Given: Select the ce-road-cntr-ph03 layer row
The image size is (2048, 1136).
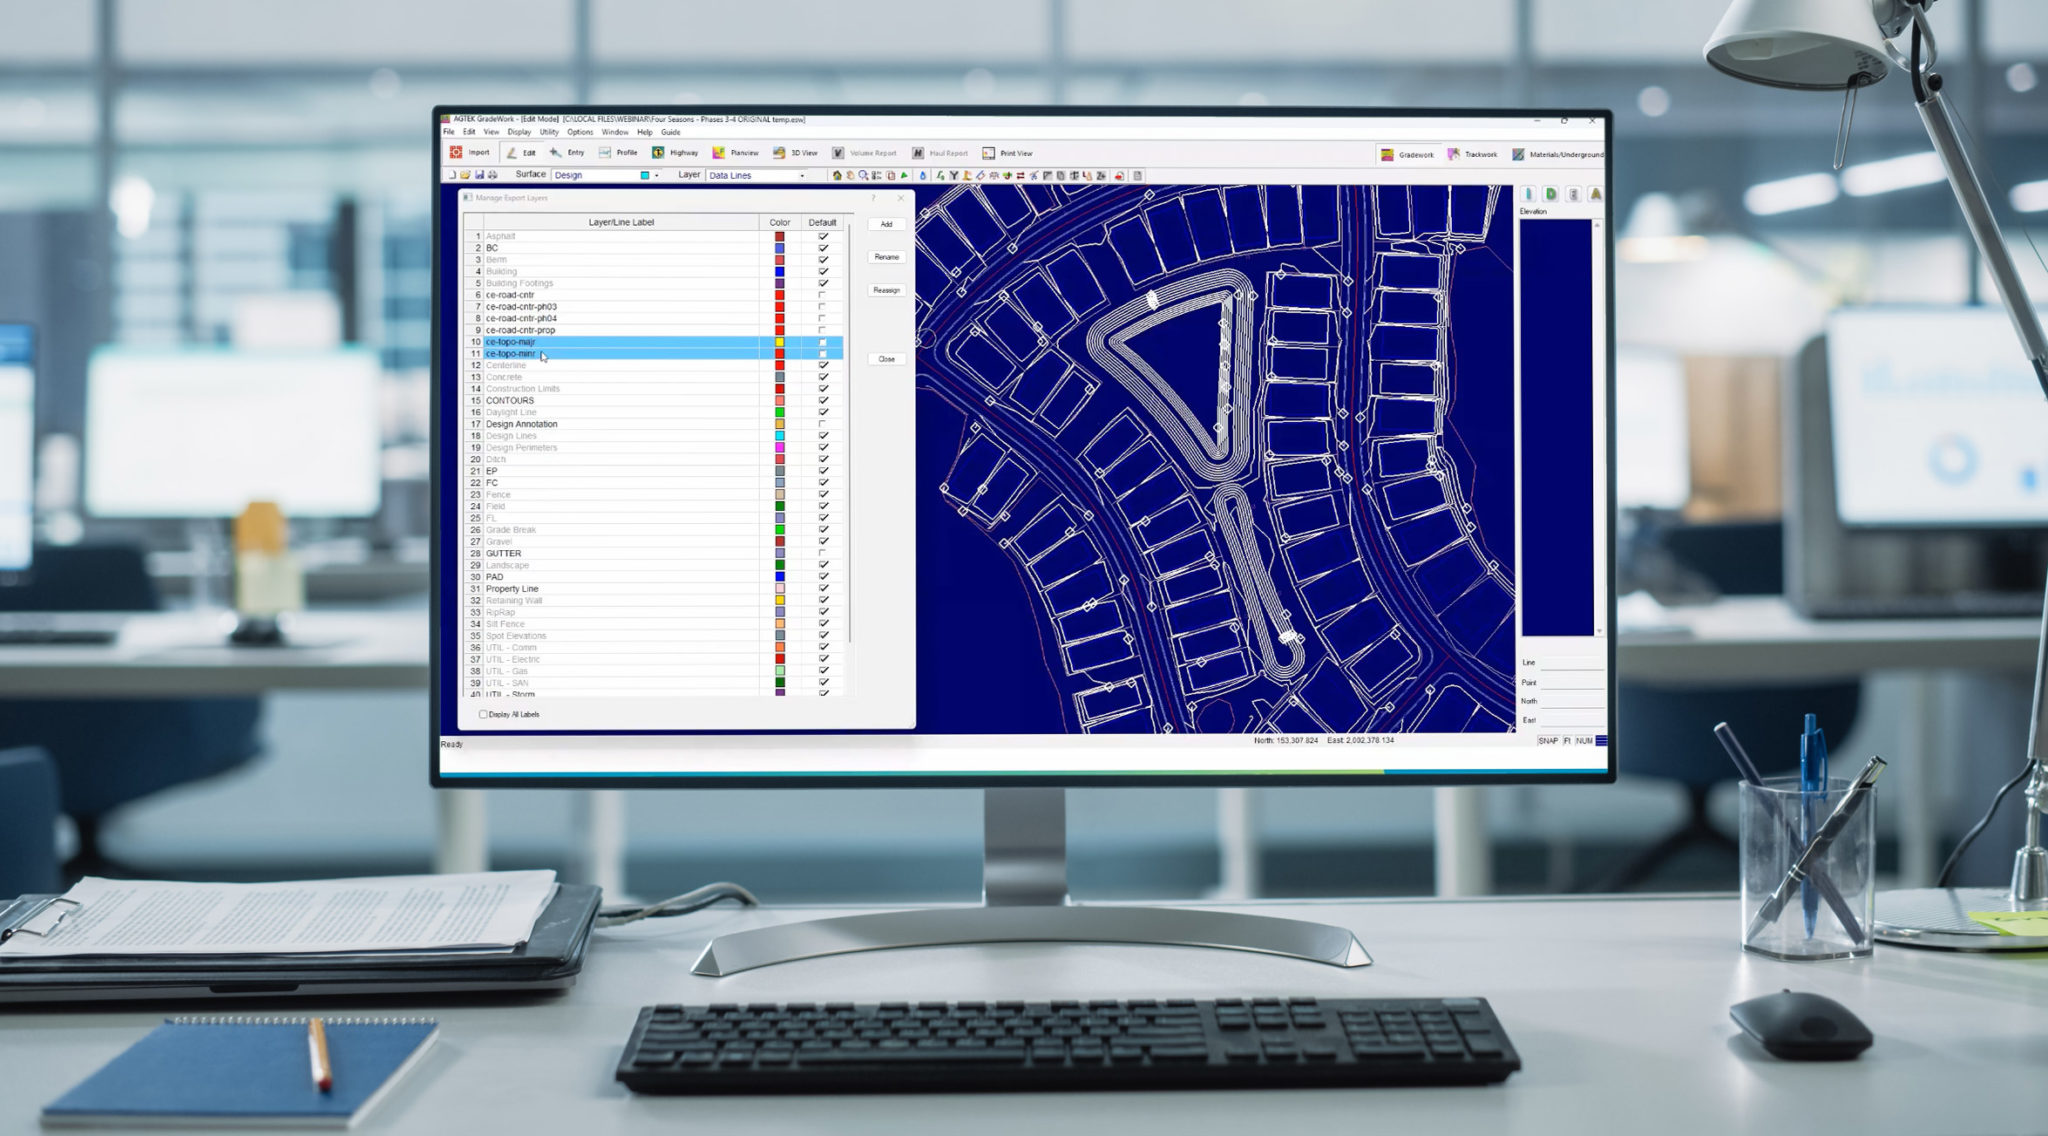Looking at the screenshot, I should [654, 307].
